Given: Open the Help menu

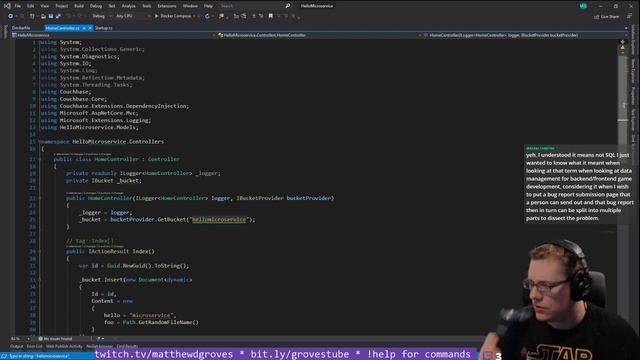Looking at the screenshot, I should pos(209,6).
